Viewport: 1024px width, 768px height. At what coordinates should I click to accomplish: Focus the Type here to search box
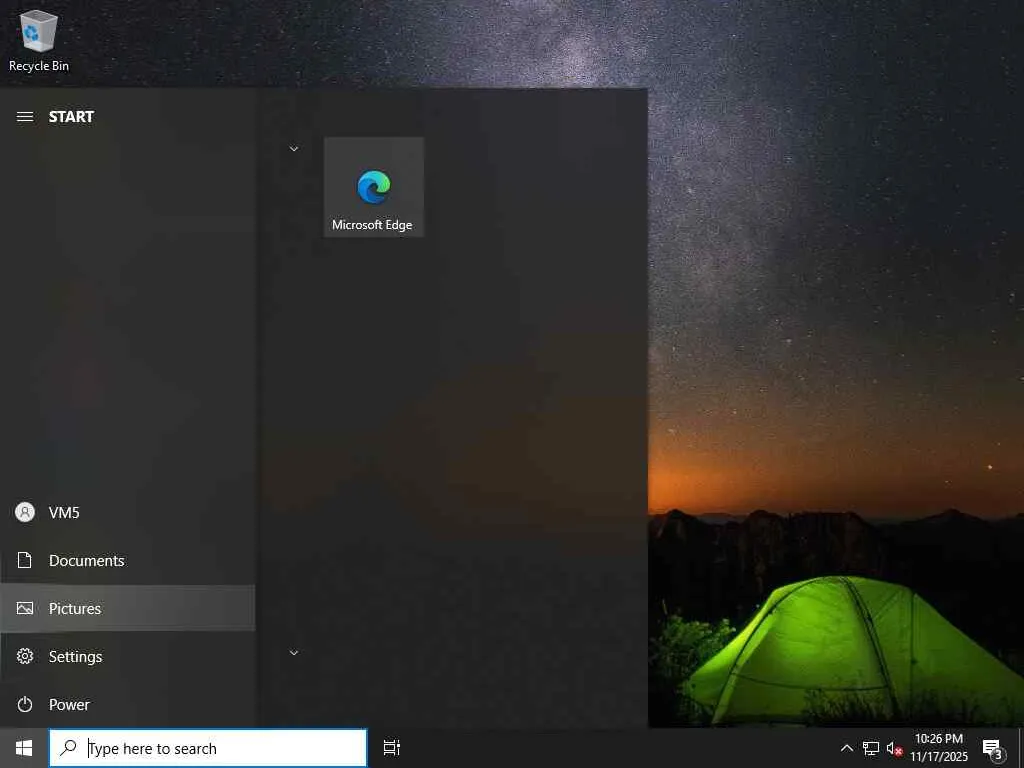click(x=208, y=748)
